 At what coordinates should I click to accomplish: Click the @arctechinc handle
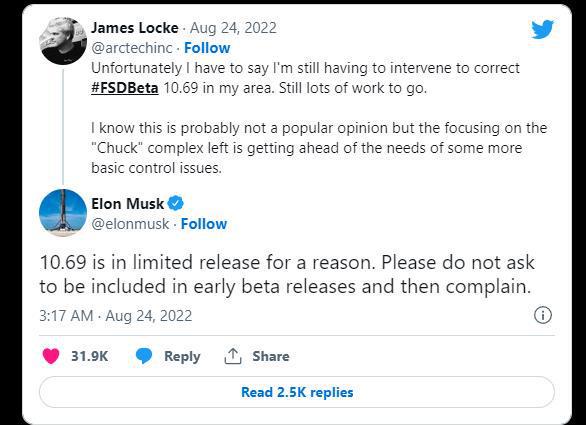[132, 48]
